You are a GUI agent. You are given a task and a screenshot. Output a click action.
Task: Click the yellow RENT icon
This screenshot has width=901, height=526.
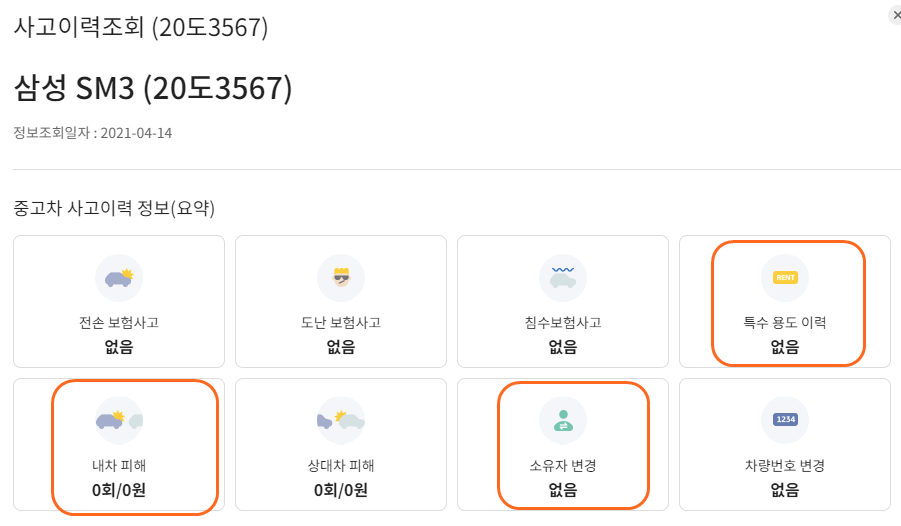pyautogui.click(x=785, y=278)
